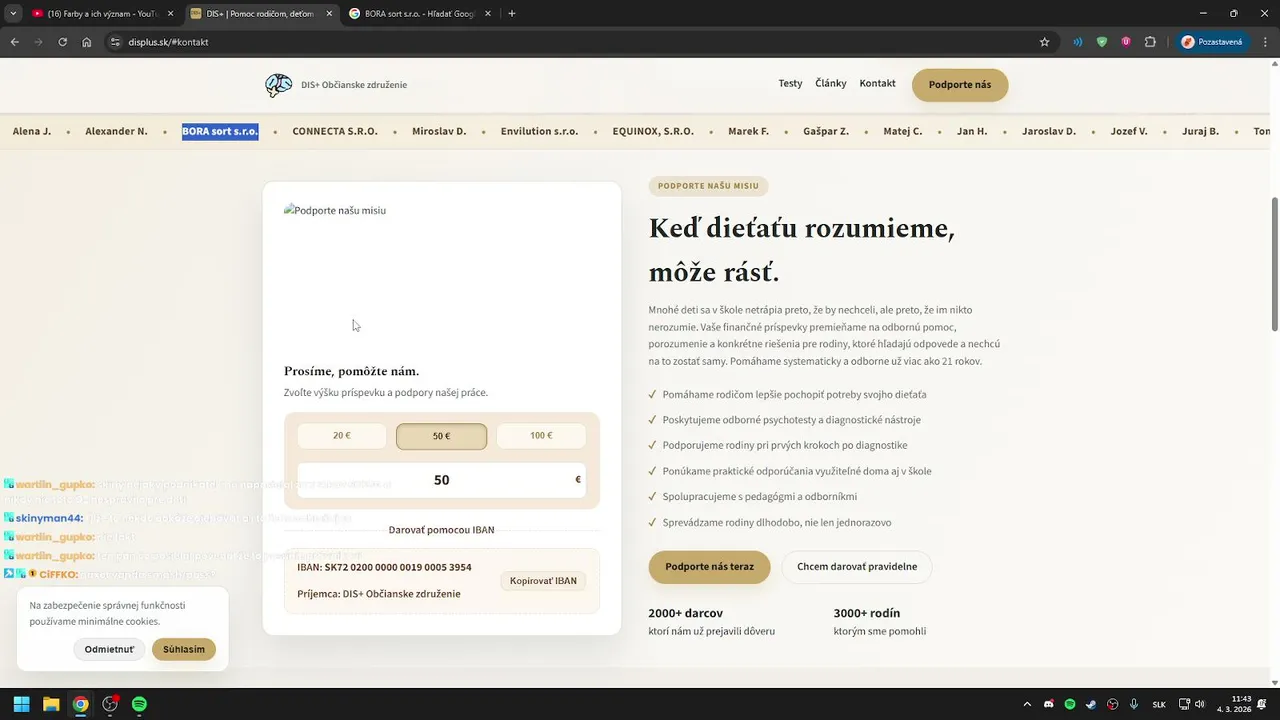The height and width of the screenshot is (720, 1280).
Task: Open a new browser tab
Action: [x=512, y=13]
